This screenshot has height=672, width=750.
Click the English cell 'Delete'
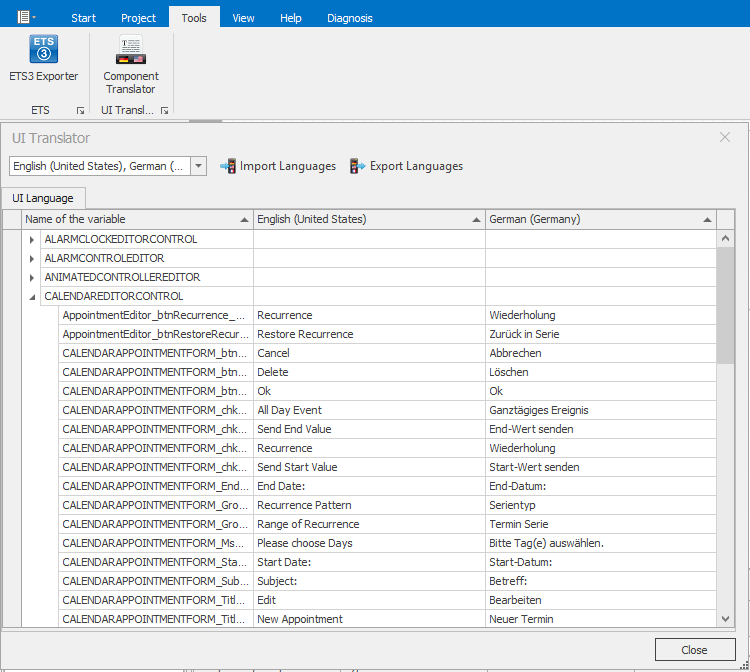coord(369,372)
